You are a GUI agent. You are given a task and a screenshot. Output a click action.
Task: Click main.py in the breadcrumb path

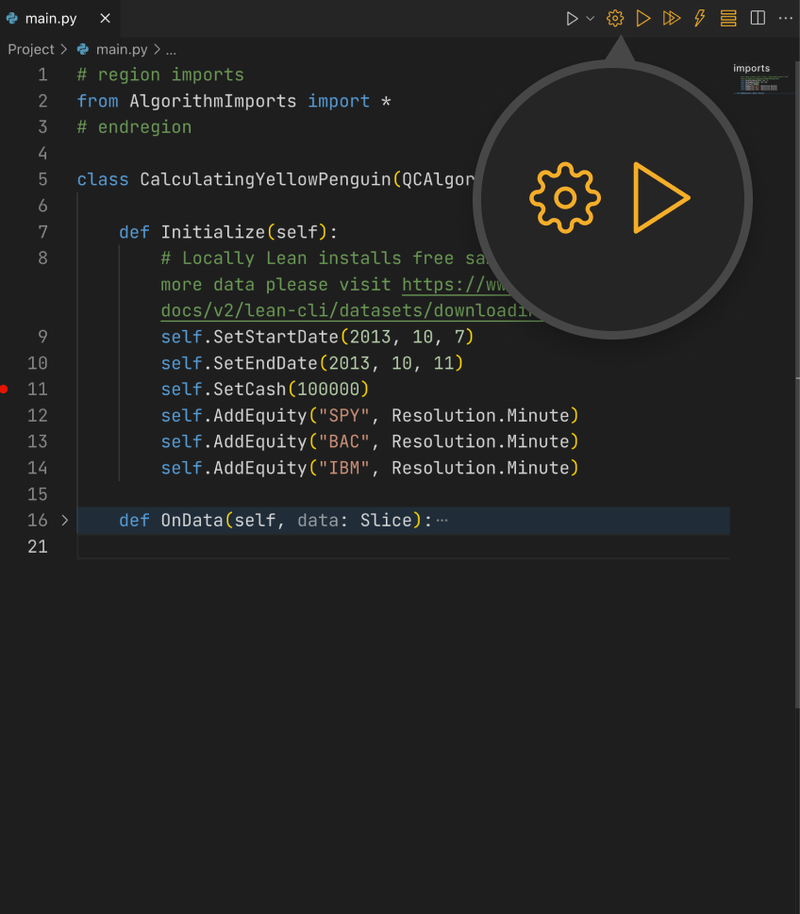pos(121,49)
